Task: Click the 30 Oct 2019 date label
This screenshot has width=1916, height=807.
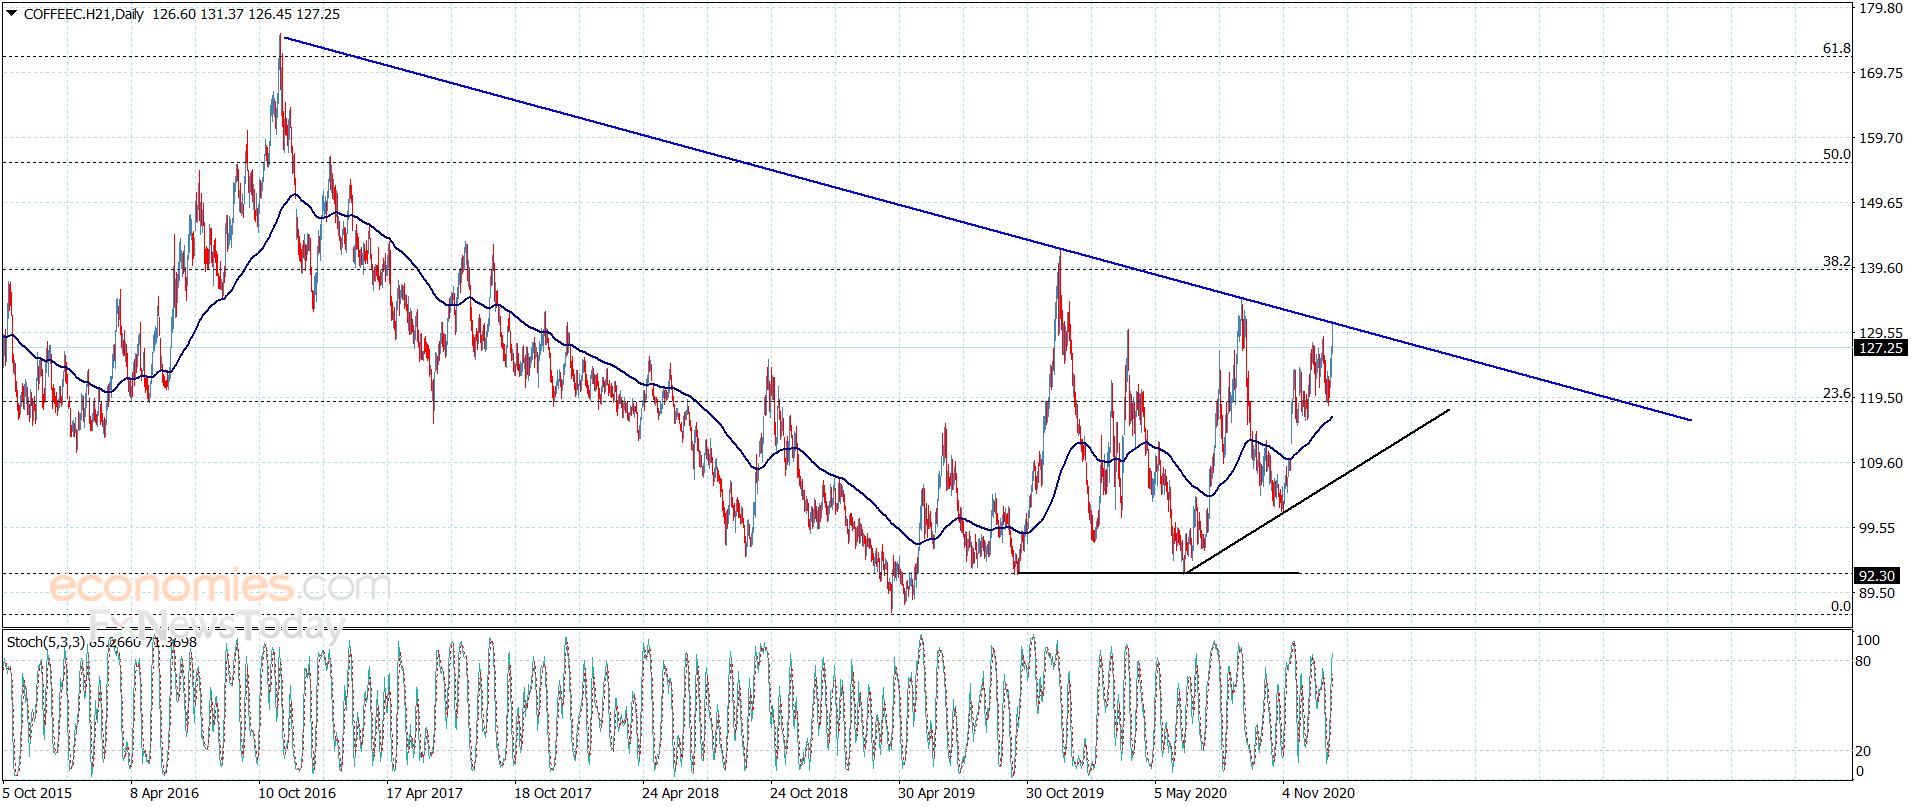Action: [x=1065, y=793]
